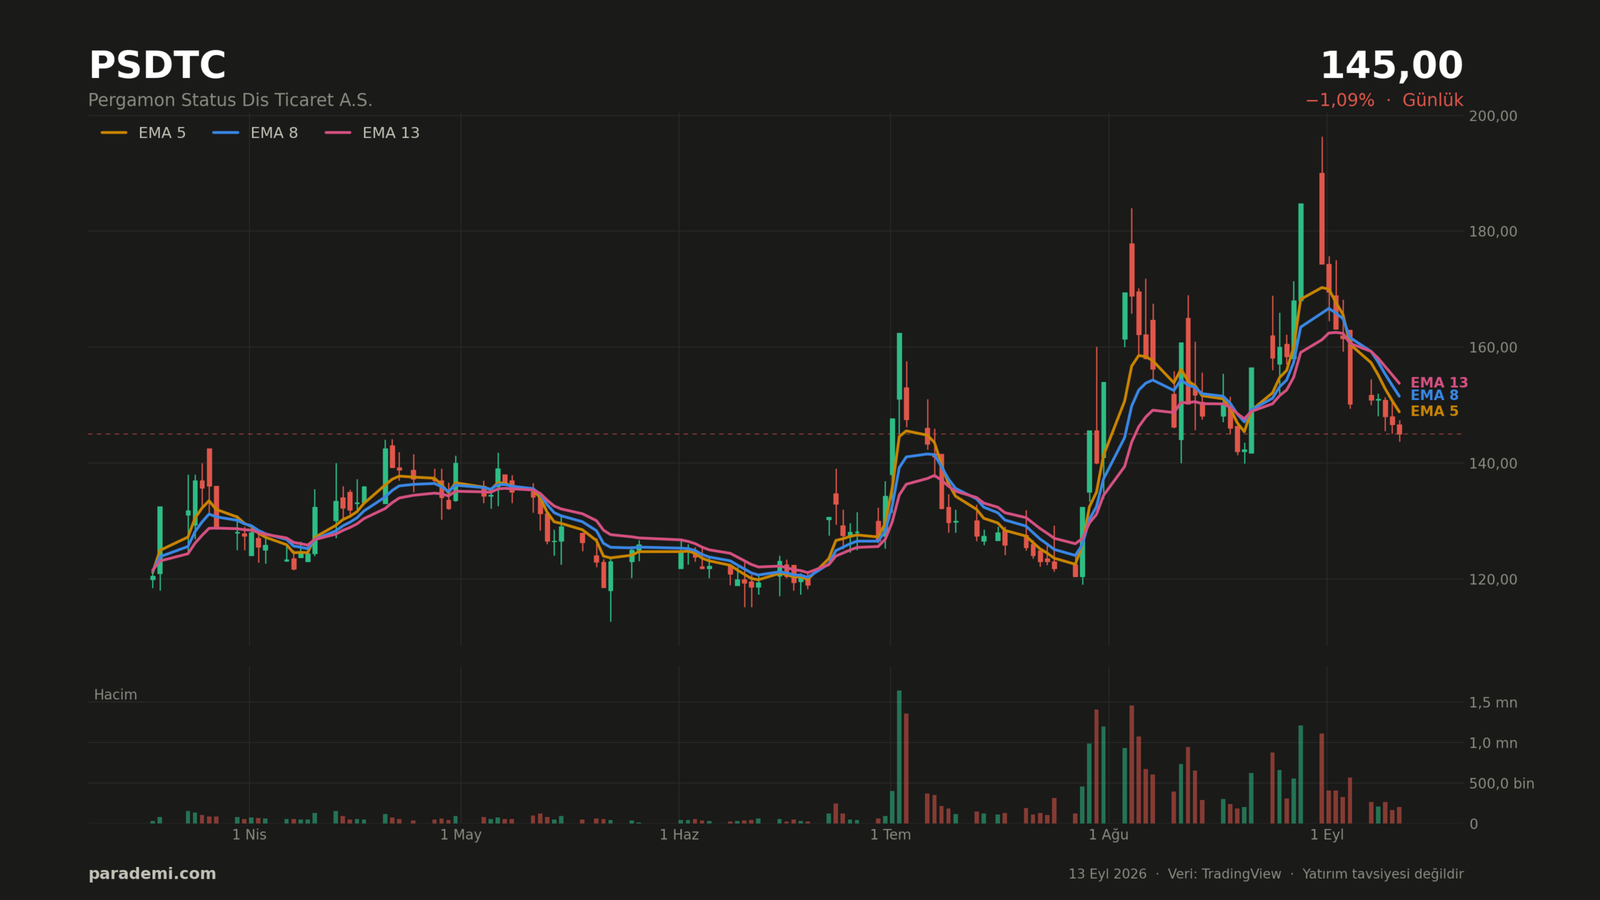Viewport: 1600px width, 900px height.
Task: Click the pink EMA 13 end-of-line label
Action: pos(1439,383)
